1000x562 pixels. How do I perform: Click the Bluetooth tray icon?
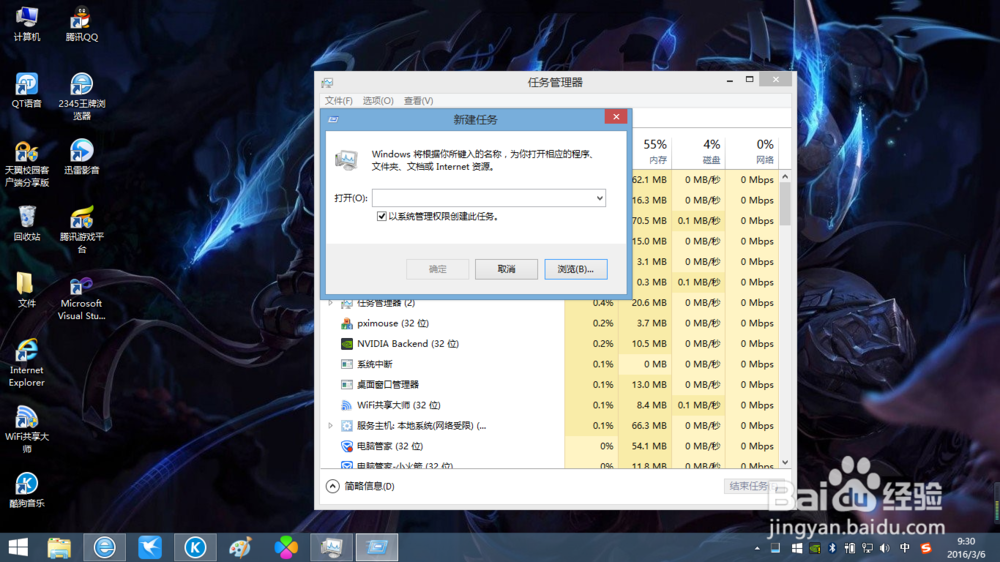tap(832, 548)
